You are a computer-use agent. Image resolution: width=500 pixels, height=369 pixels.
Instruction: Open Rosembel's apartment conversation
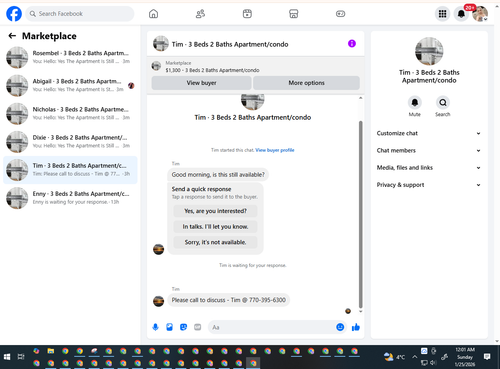coord(70,57)
